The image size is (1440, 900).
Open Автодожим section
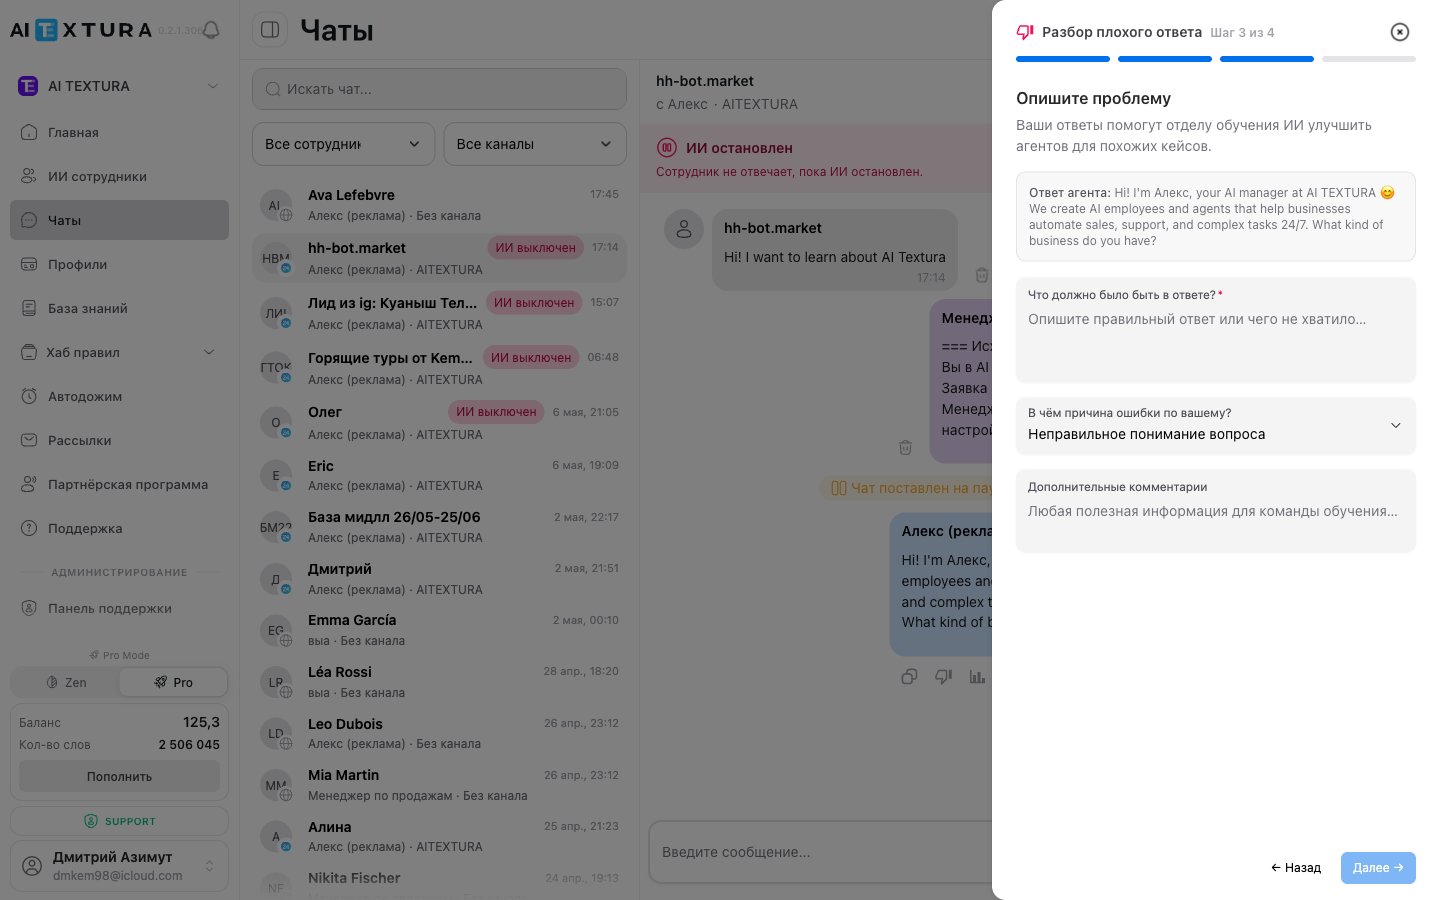[x=119, y=396]
